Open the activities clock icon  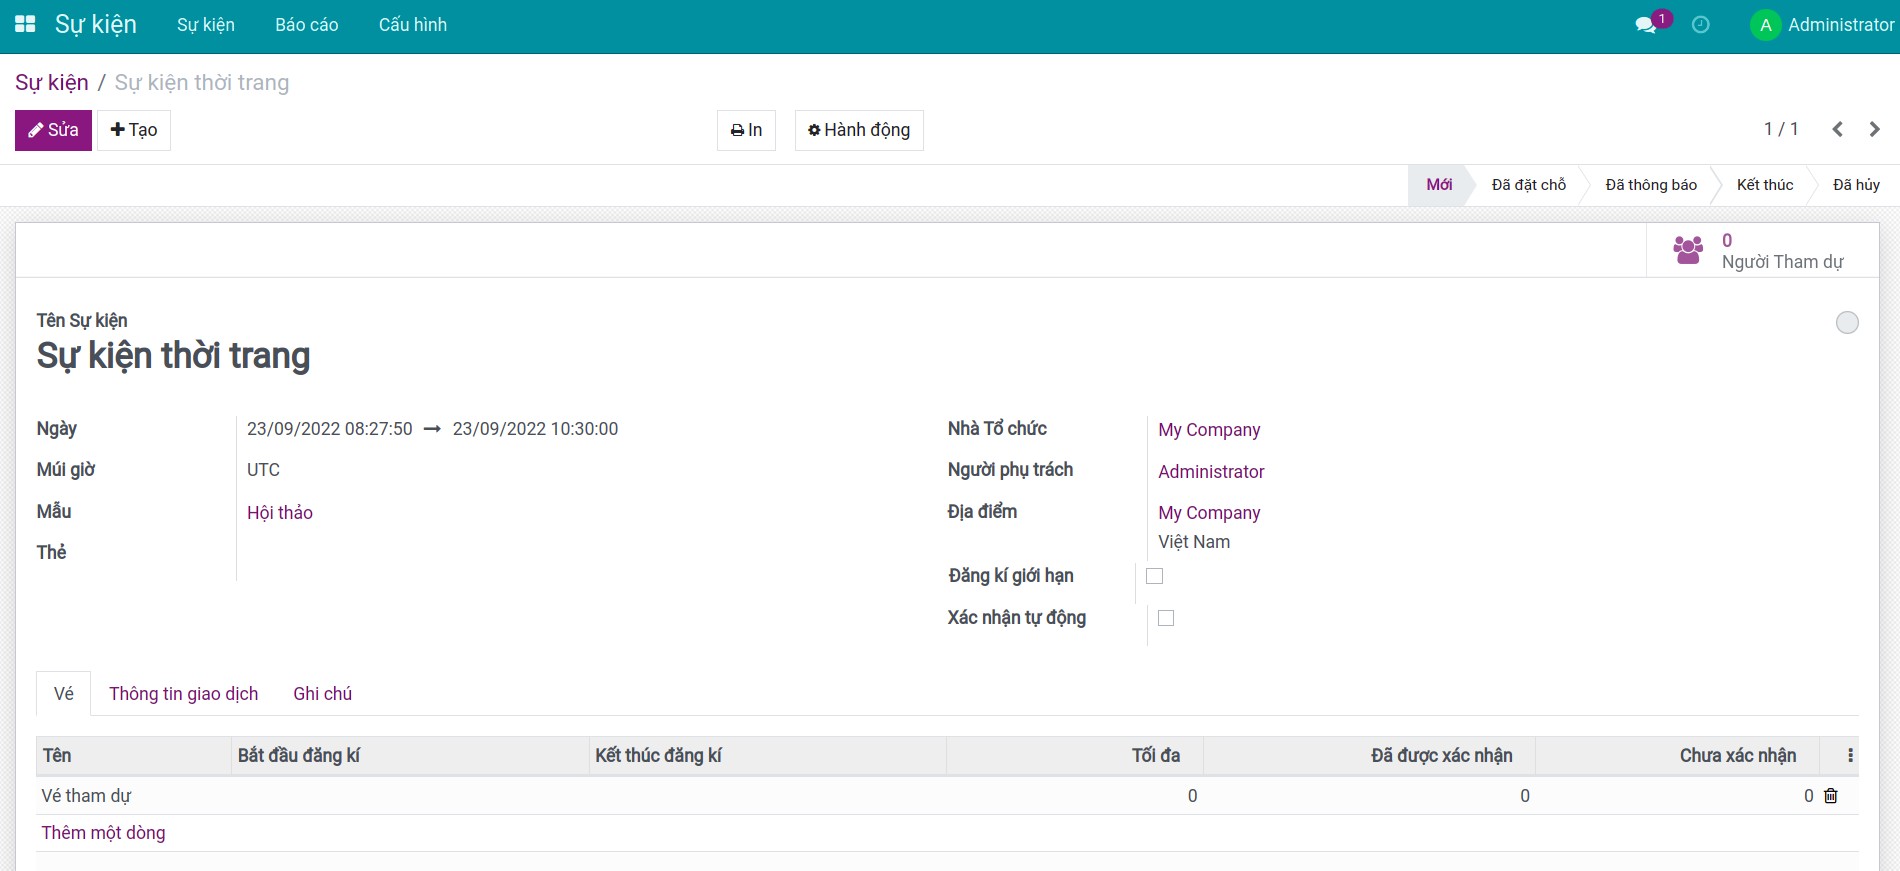coord(1700,25)
